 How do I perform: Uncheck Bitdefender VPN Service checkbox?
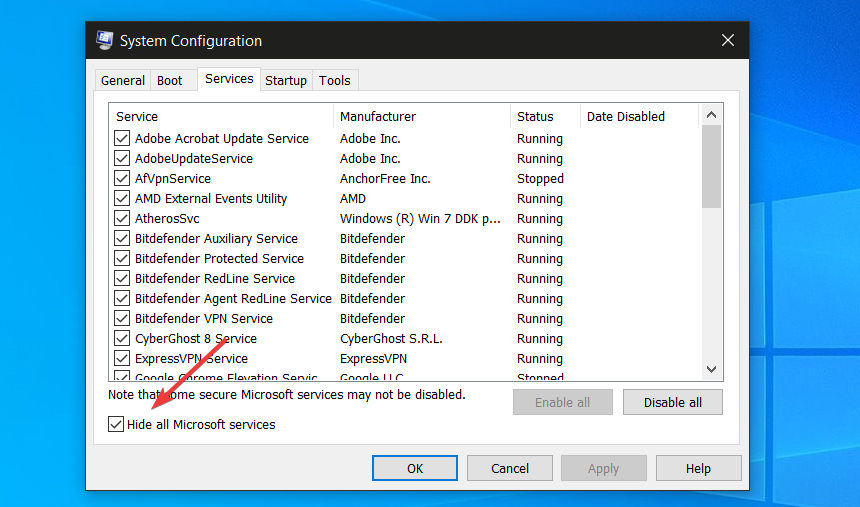click(x=122, y=319)
